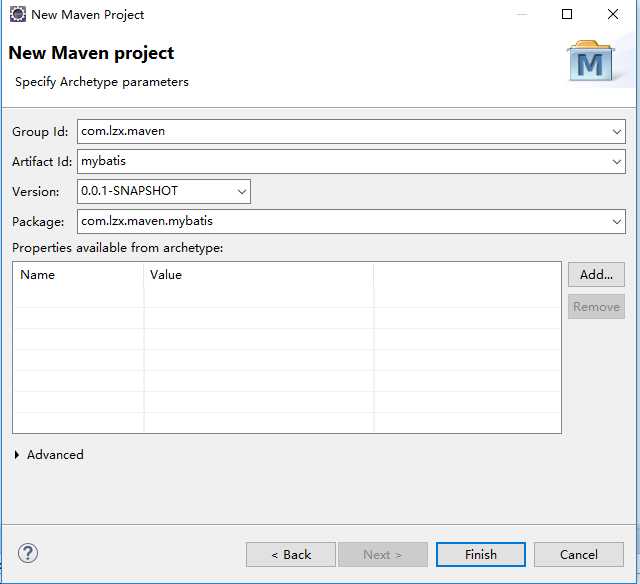Go back with the < Back button
Viewport: 640px width, 584px height.
pos(291,555)
